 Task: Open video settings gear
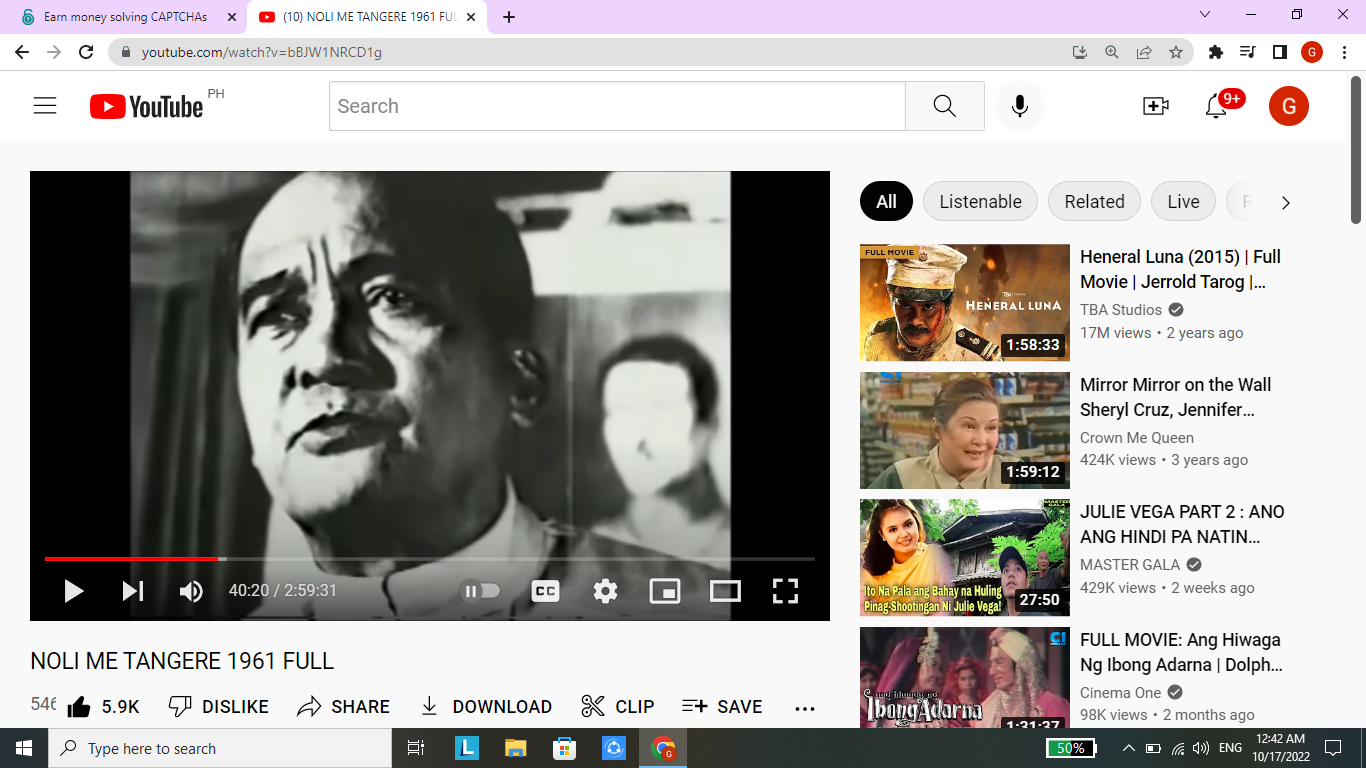(x=605, y=591)
